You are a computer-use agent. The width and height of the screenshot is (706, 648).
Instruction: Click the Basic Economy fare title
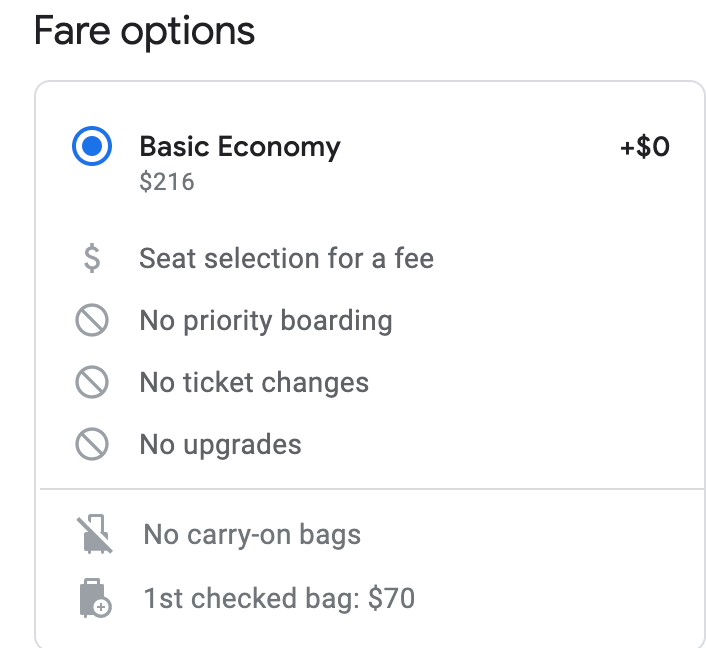(240, 147)
